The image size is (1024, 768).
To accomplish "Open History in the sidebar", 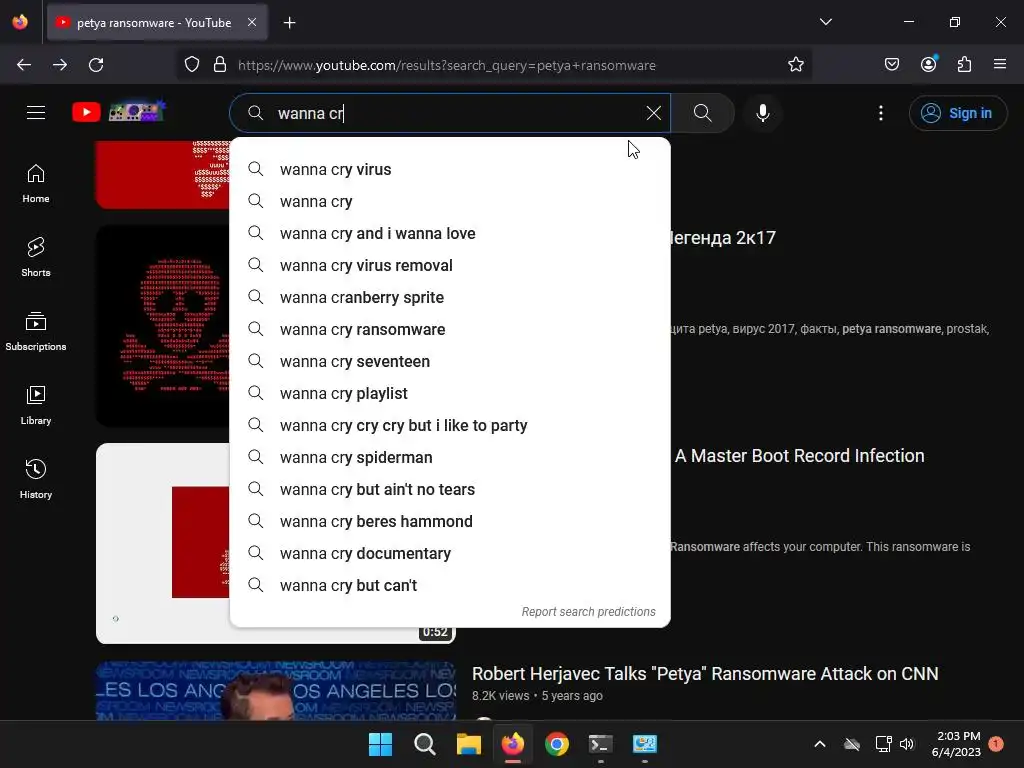I will click(36, 479).
